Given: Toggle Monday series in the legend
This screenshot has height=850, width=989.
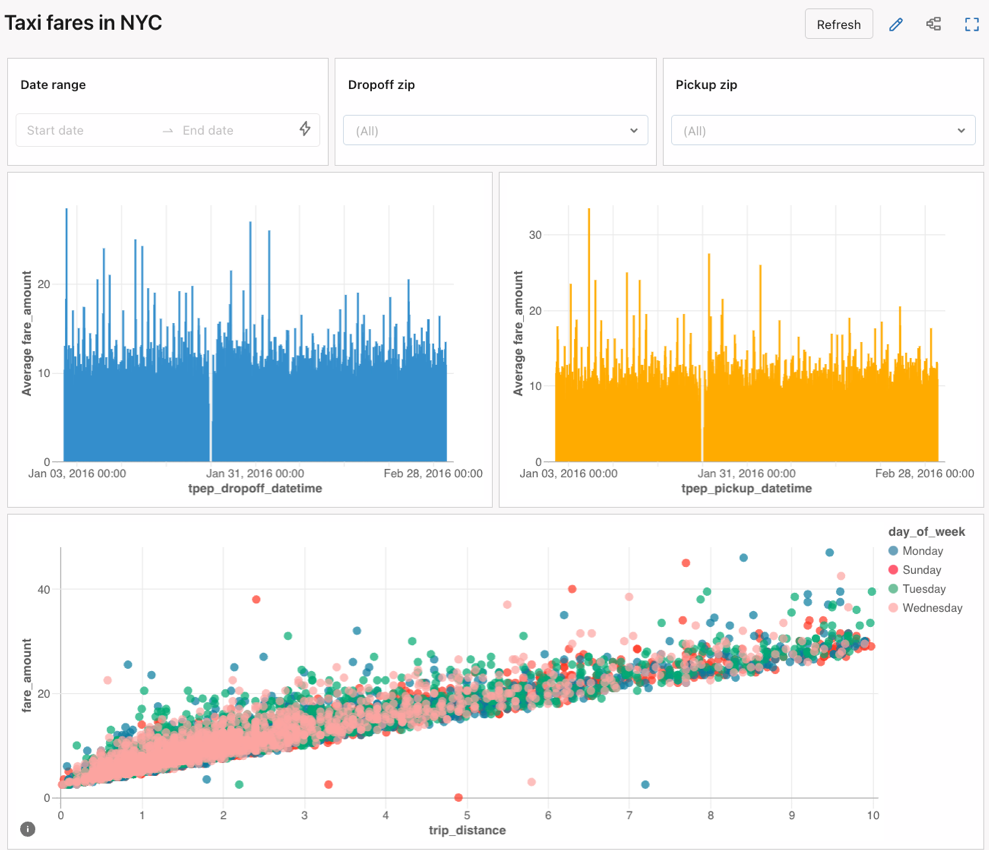Looking at the screenshot, I should pyautogui.click(x=922, y=551).
